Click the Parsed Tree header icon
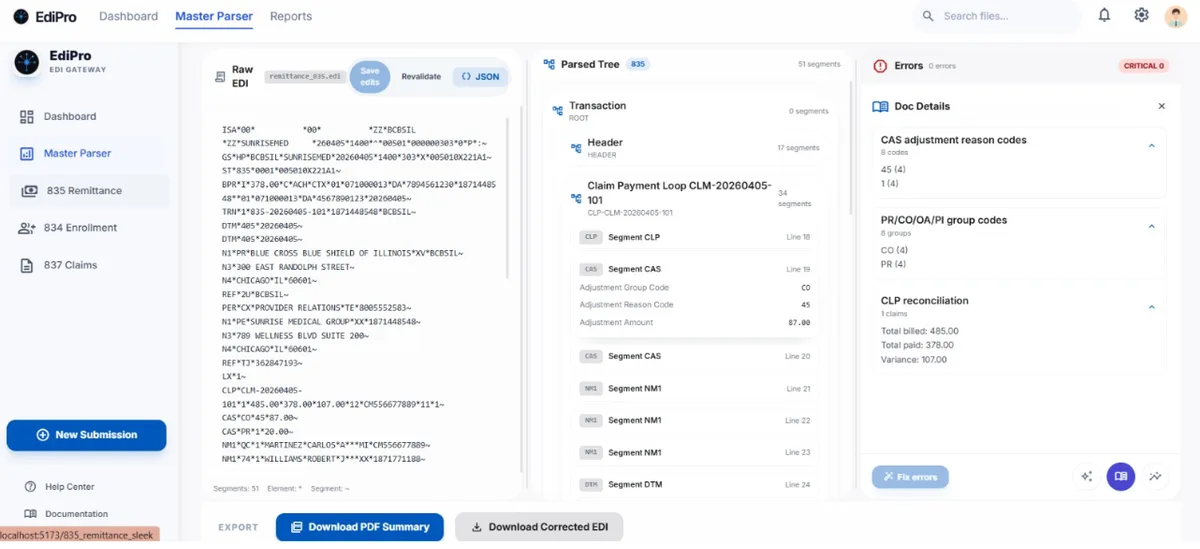The width and height of the screenshot is (1200, 549). [549, 64]
